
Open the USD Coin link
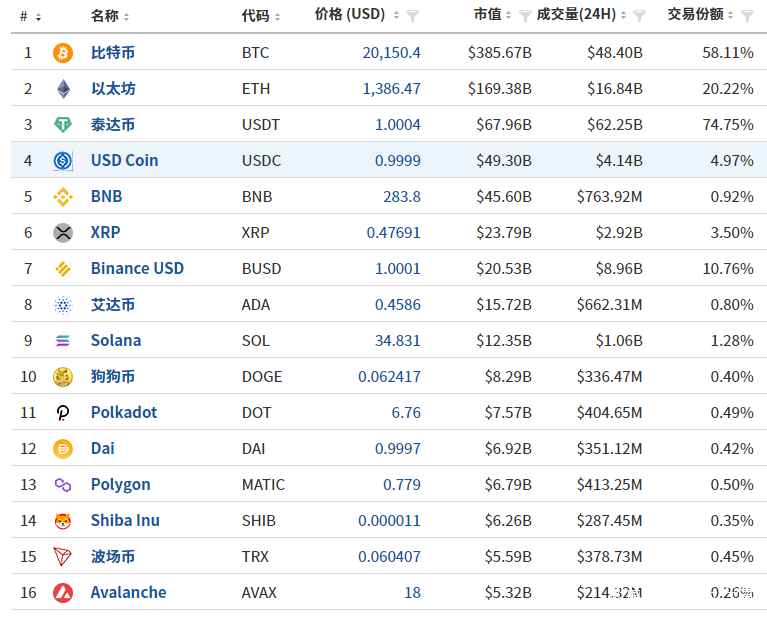click(124, 161)
